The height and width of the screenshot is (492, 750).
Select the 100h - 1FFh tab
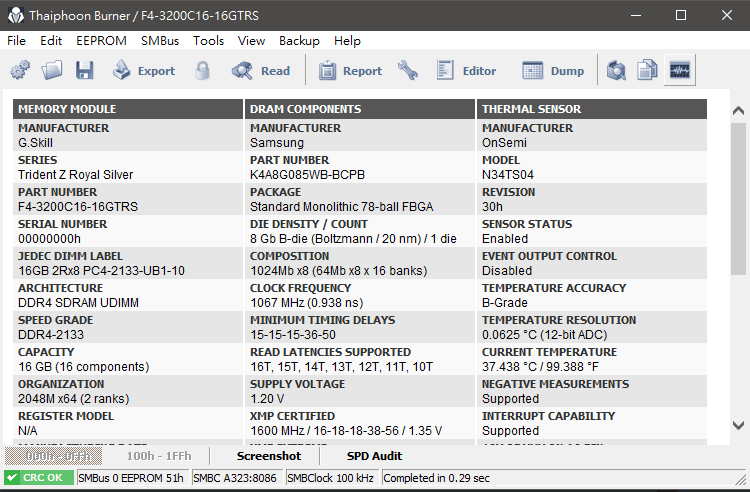(159, 456)
